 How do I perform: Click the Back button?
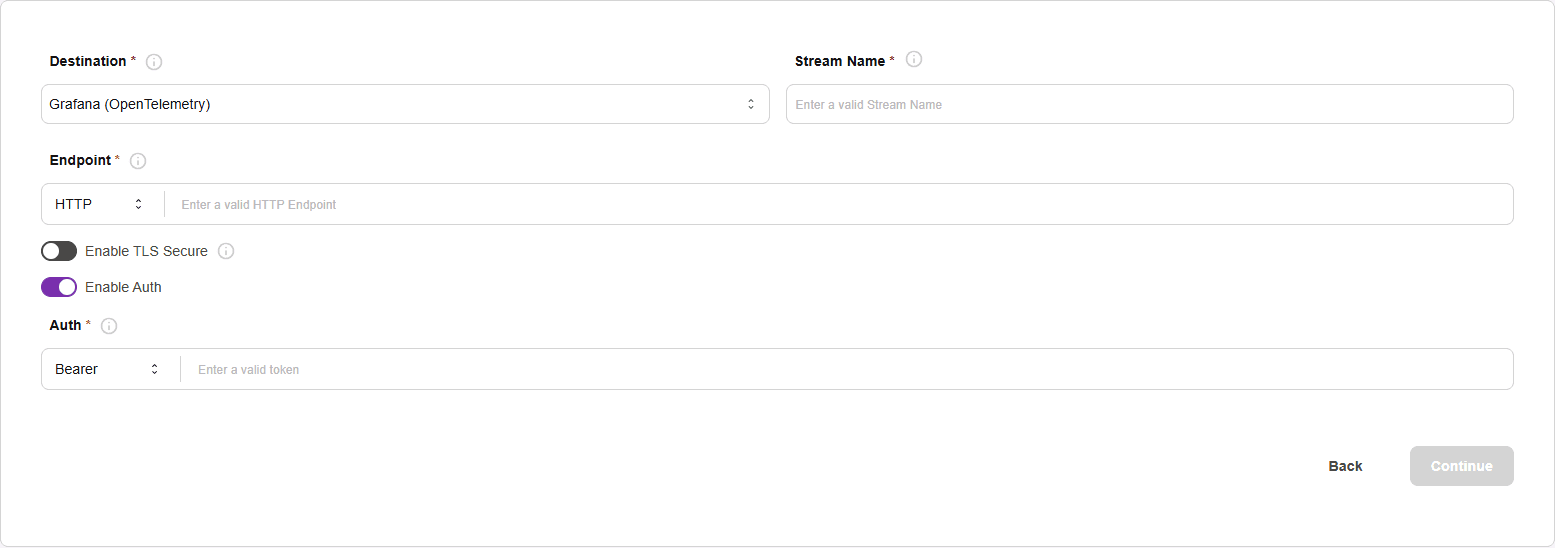pyautogui.click(x=1345, y=466)
